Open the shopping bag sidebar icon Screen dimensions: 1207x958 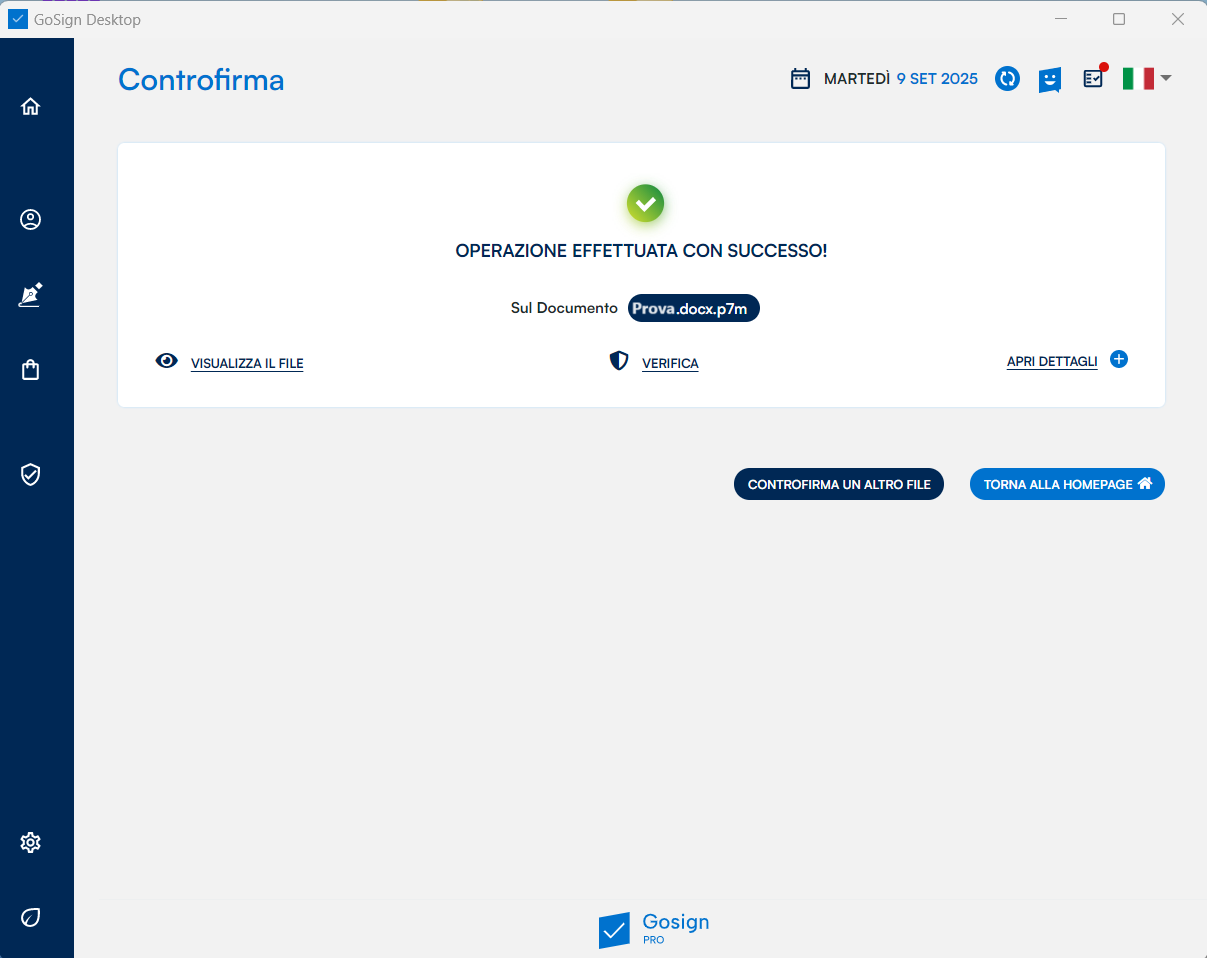coord(31,370)
